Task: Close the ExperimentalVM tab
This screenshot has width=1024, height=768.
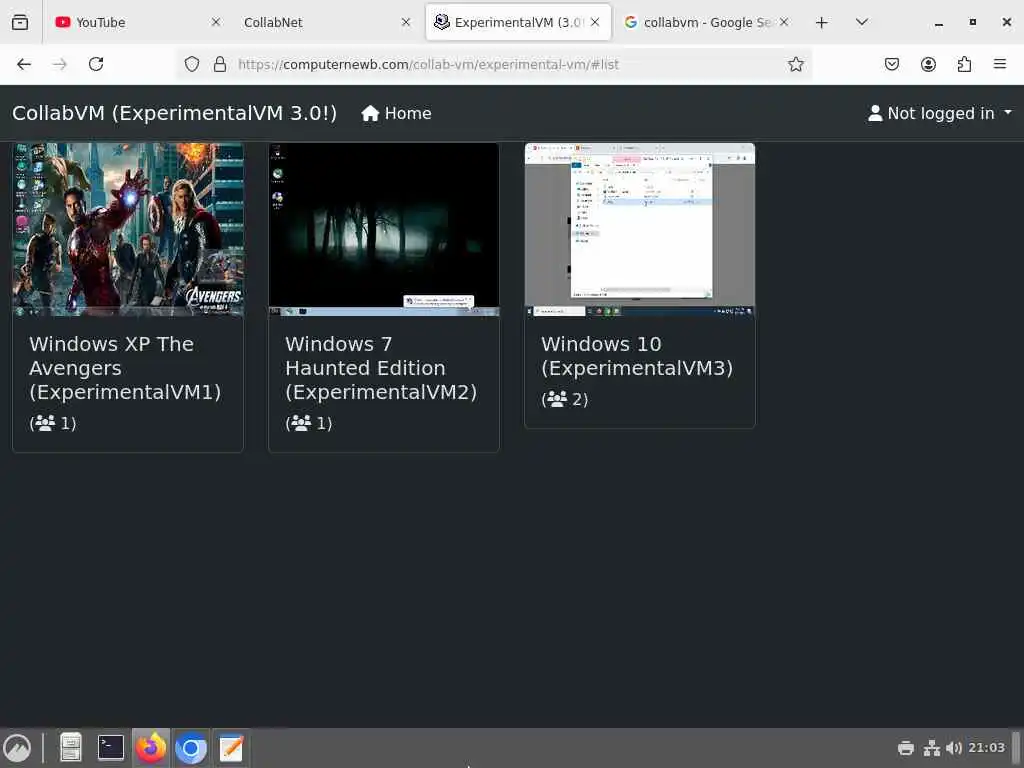Action: [595, 22]
